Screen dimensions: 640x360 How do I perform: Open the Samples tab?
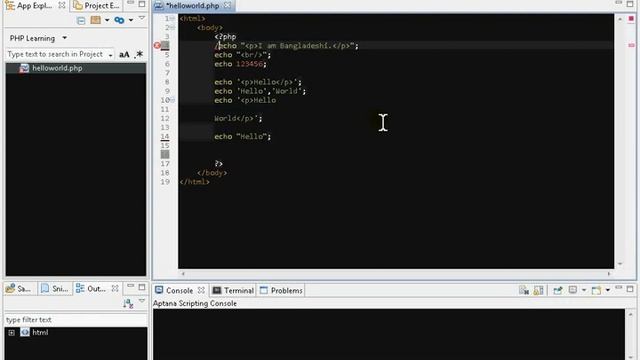(x=18, y=289)
